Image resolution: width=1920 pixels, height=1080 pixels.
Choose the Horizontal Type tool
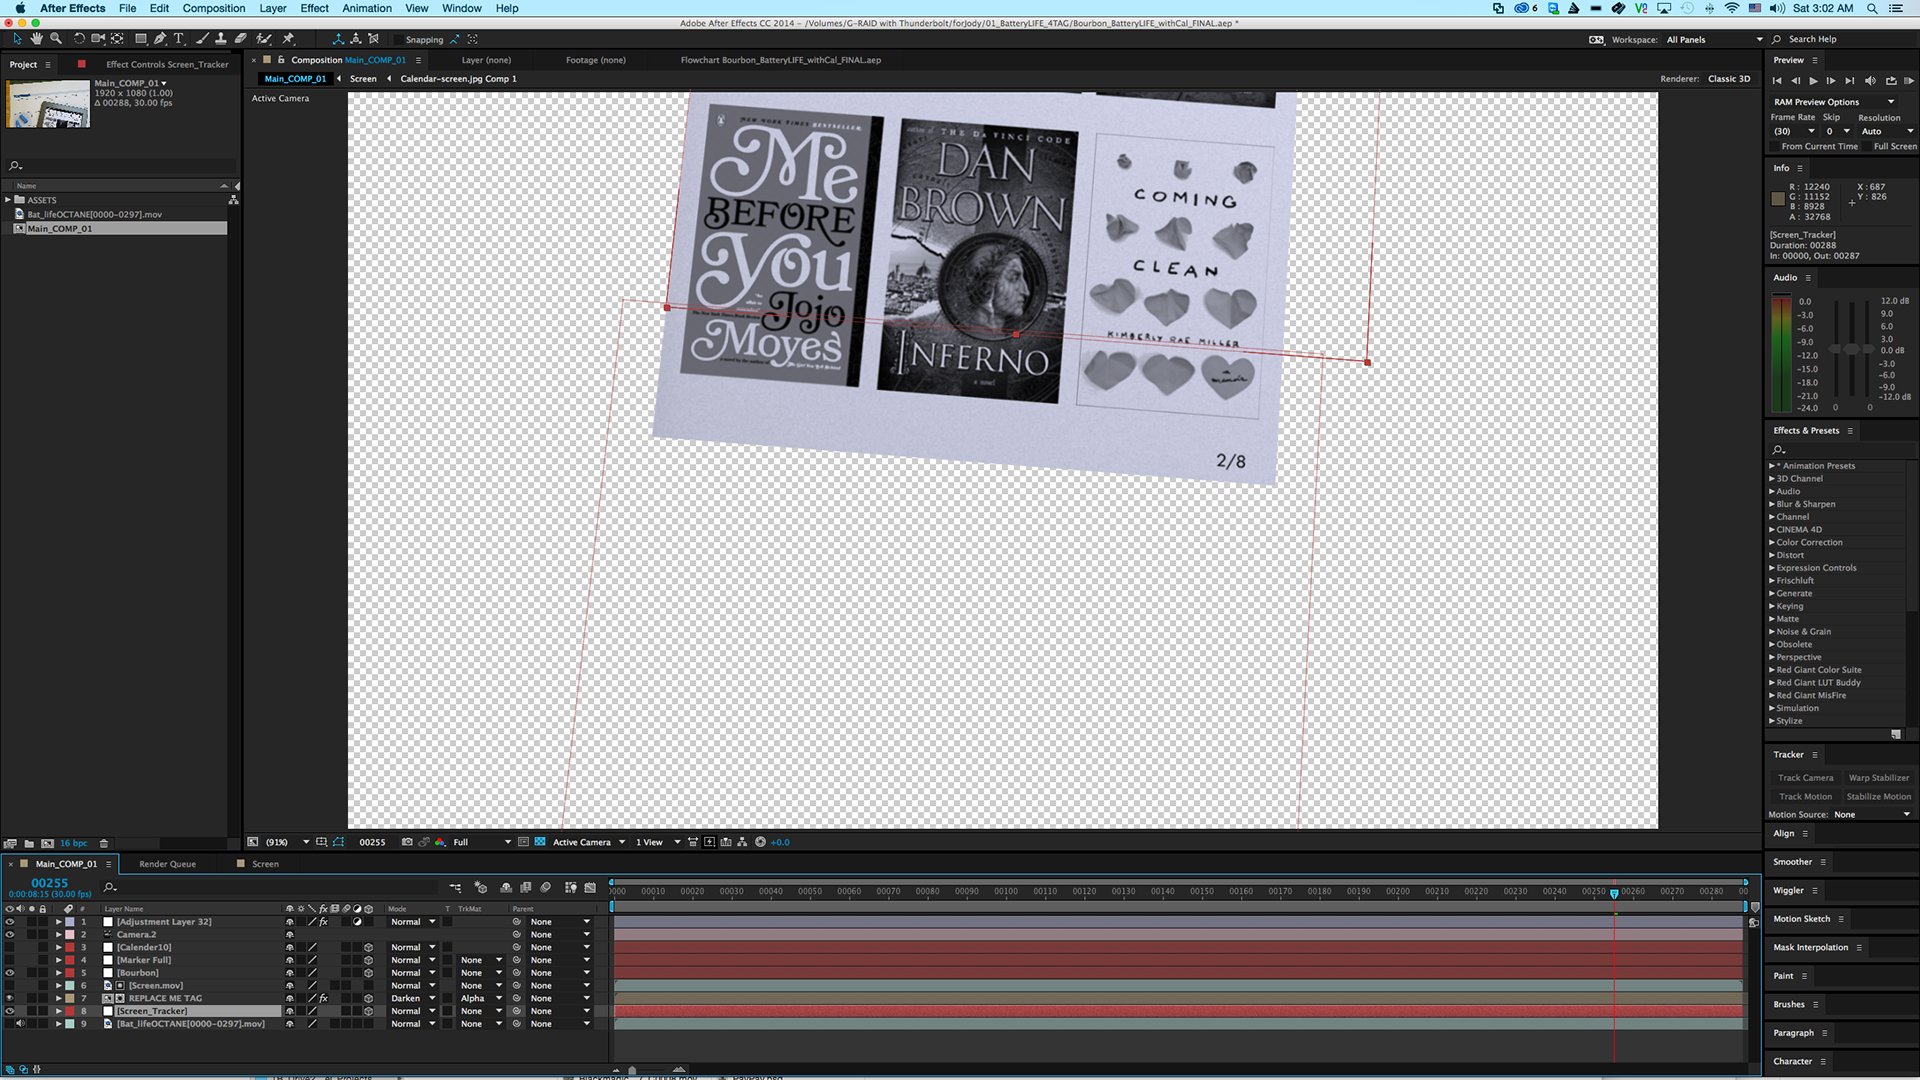(x=179, y=39)
